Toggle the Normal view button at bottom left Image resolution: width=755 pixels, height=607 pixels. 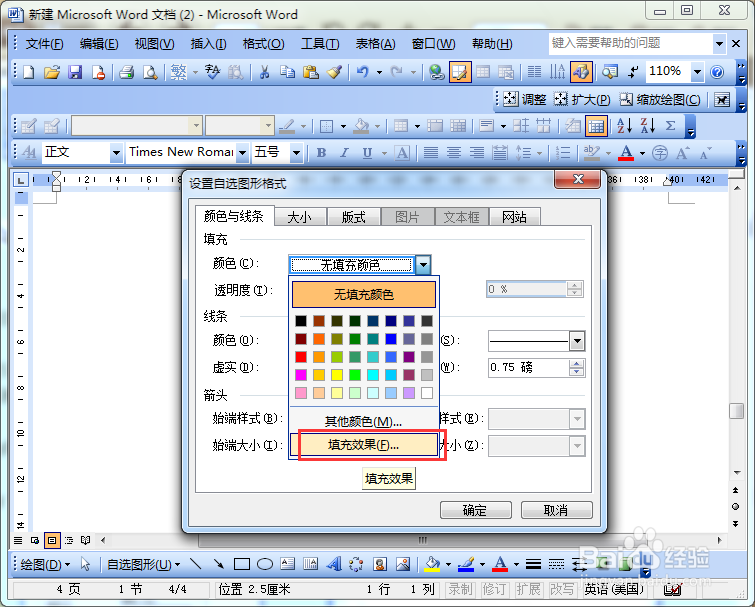point(18,540)
